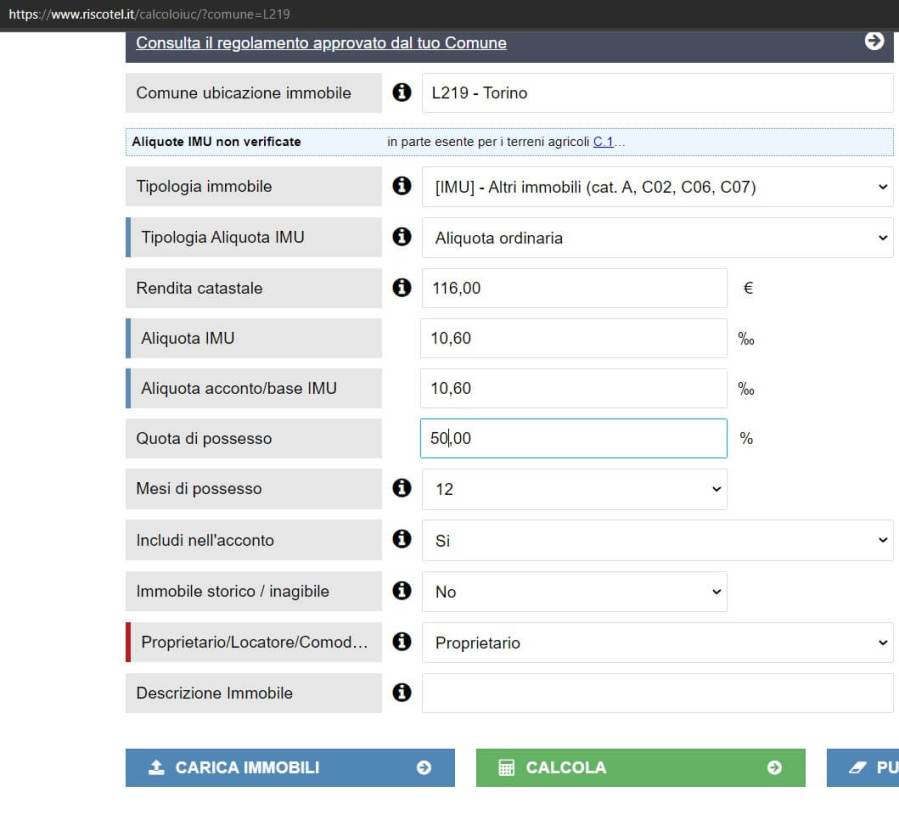Click info icon for Includi nell'acconto
This screenshot has width=899, height=820.
[402, 539]
